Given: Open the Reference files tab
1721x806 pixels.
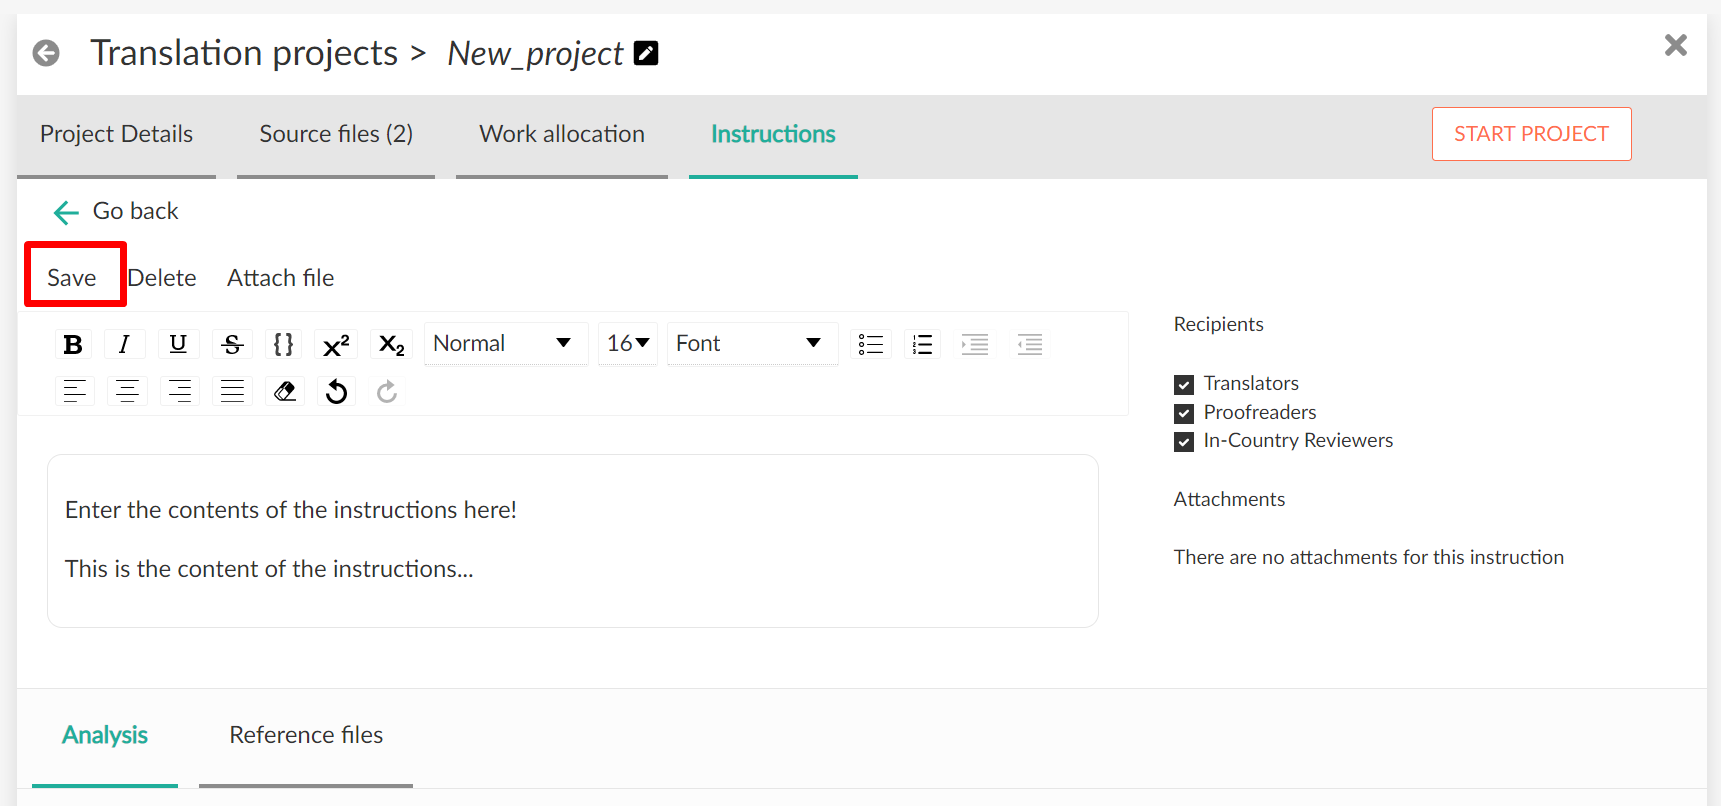Looking at the screenshot, I should click(x=306, y=737).
